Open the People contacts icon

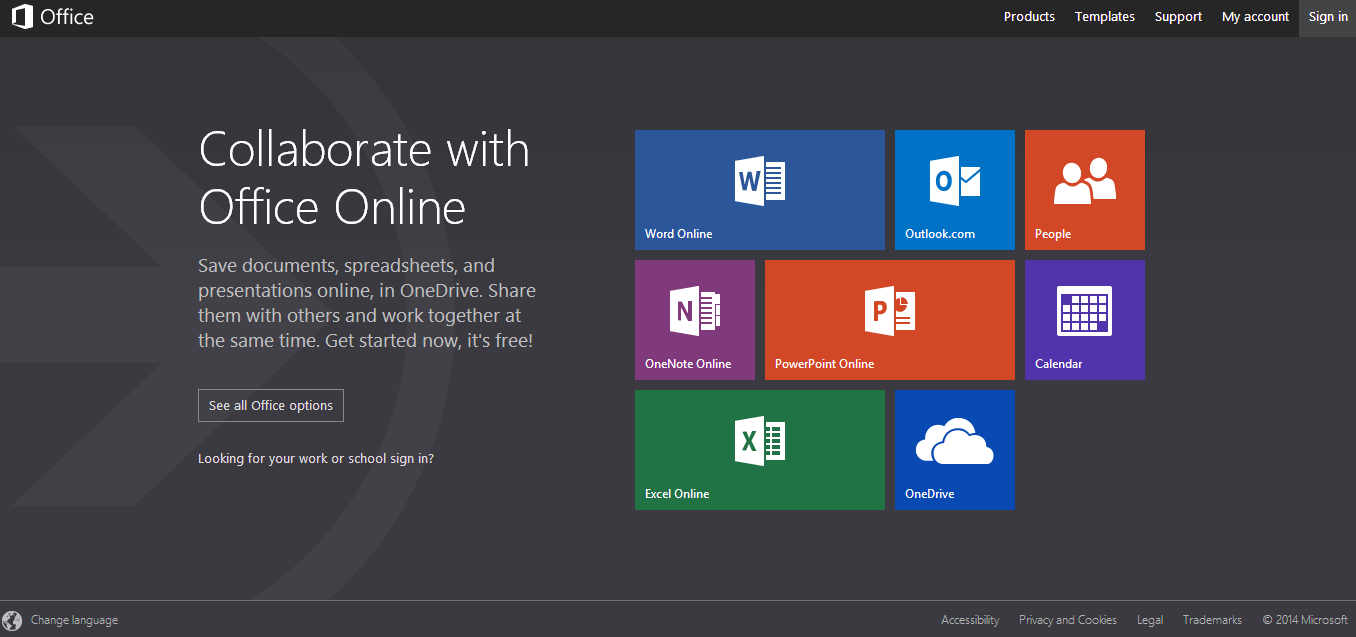(1085, 181)
